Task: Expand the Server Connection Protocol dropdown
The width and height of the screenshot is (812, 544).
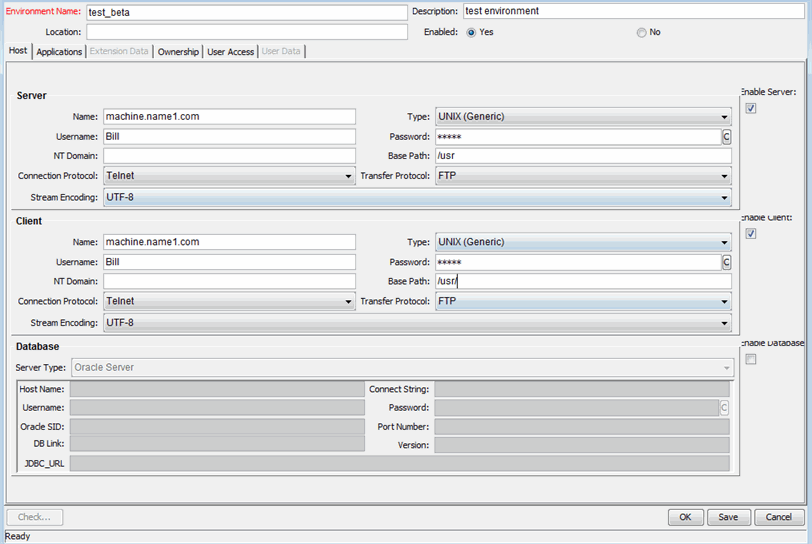Action: click(229, 176)
